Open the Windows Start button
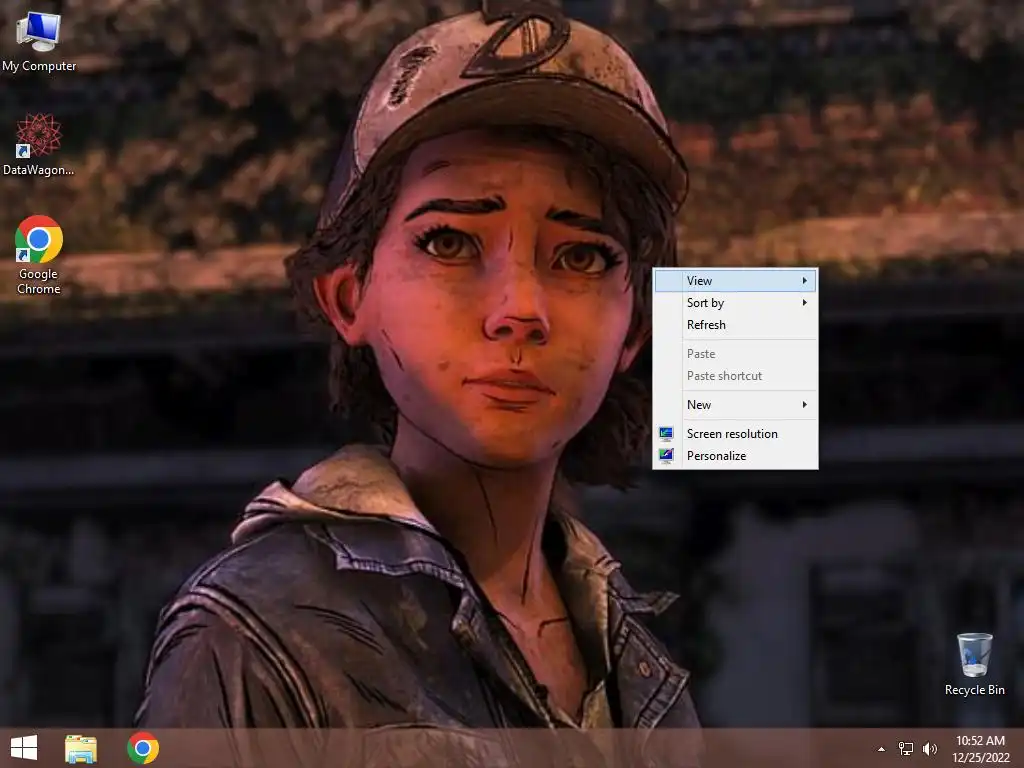This screenshot has height=768, width=1024. [24, 748]
